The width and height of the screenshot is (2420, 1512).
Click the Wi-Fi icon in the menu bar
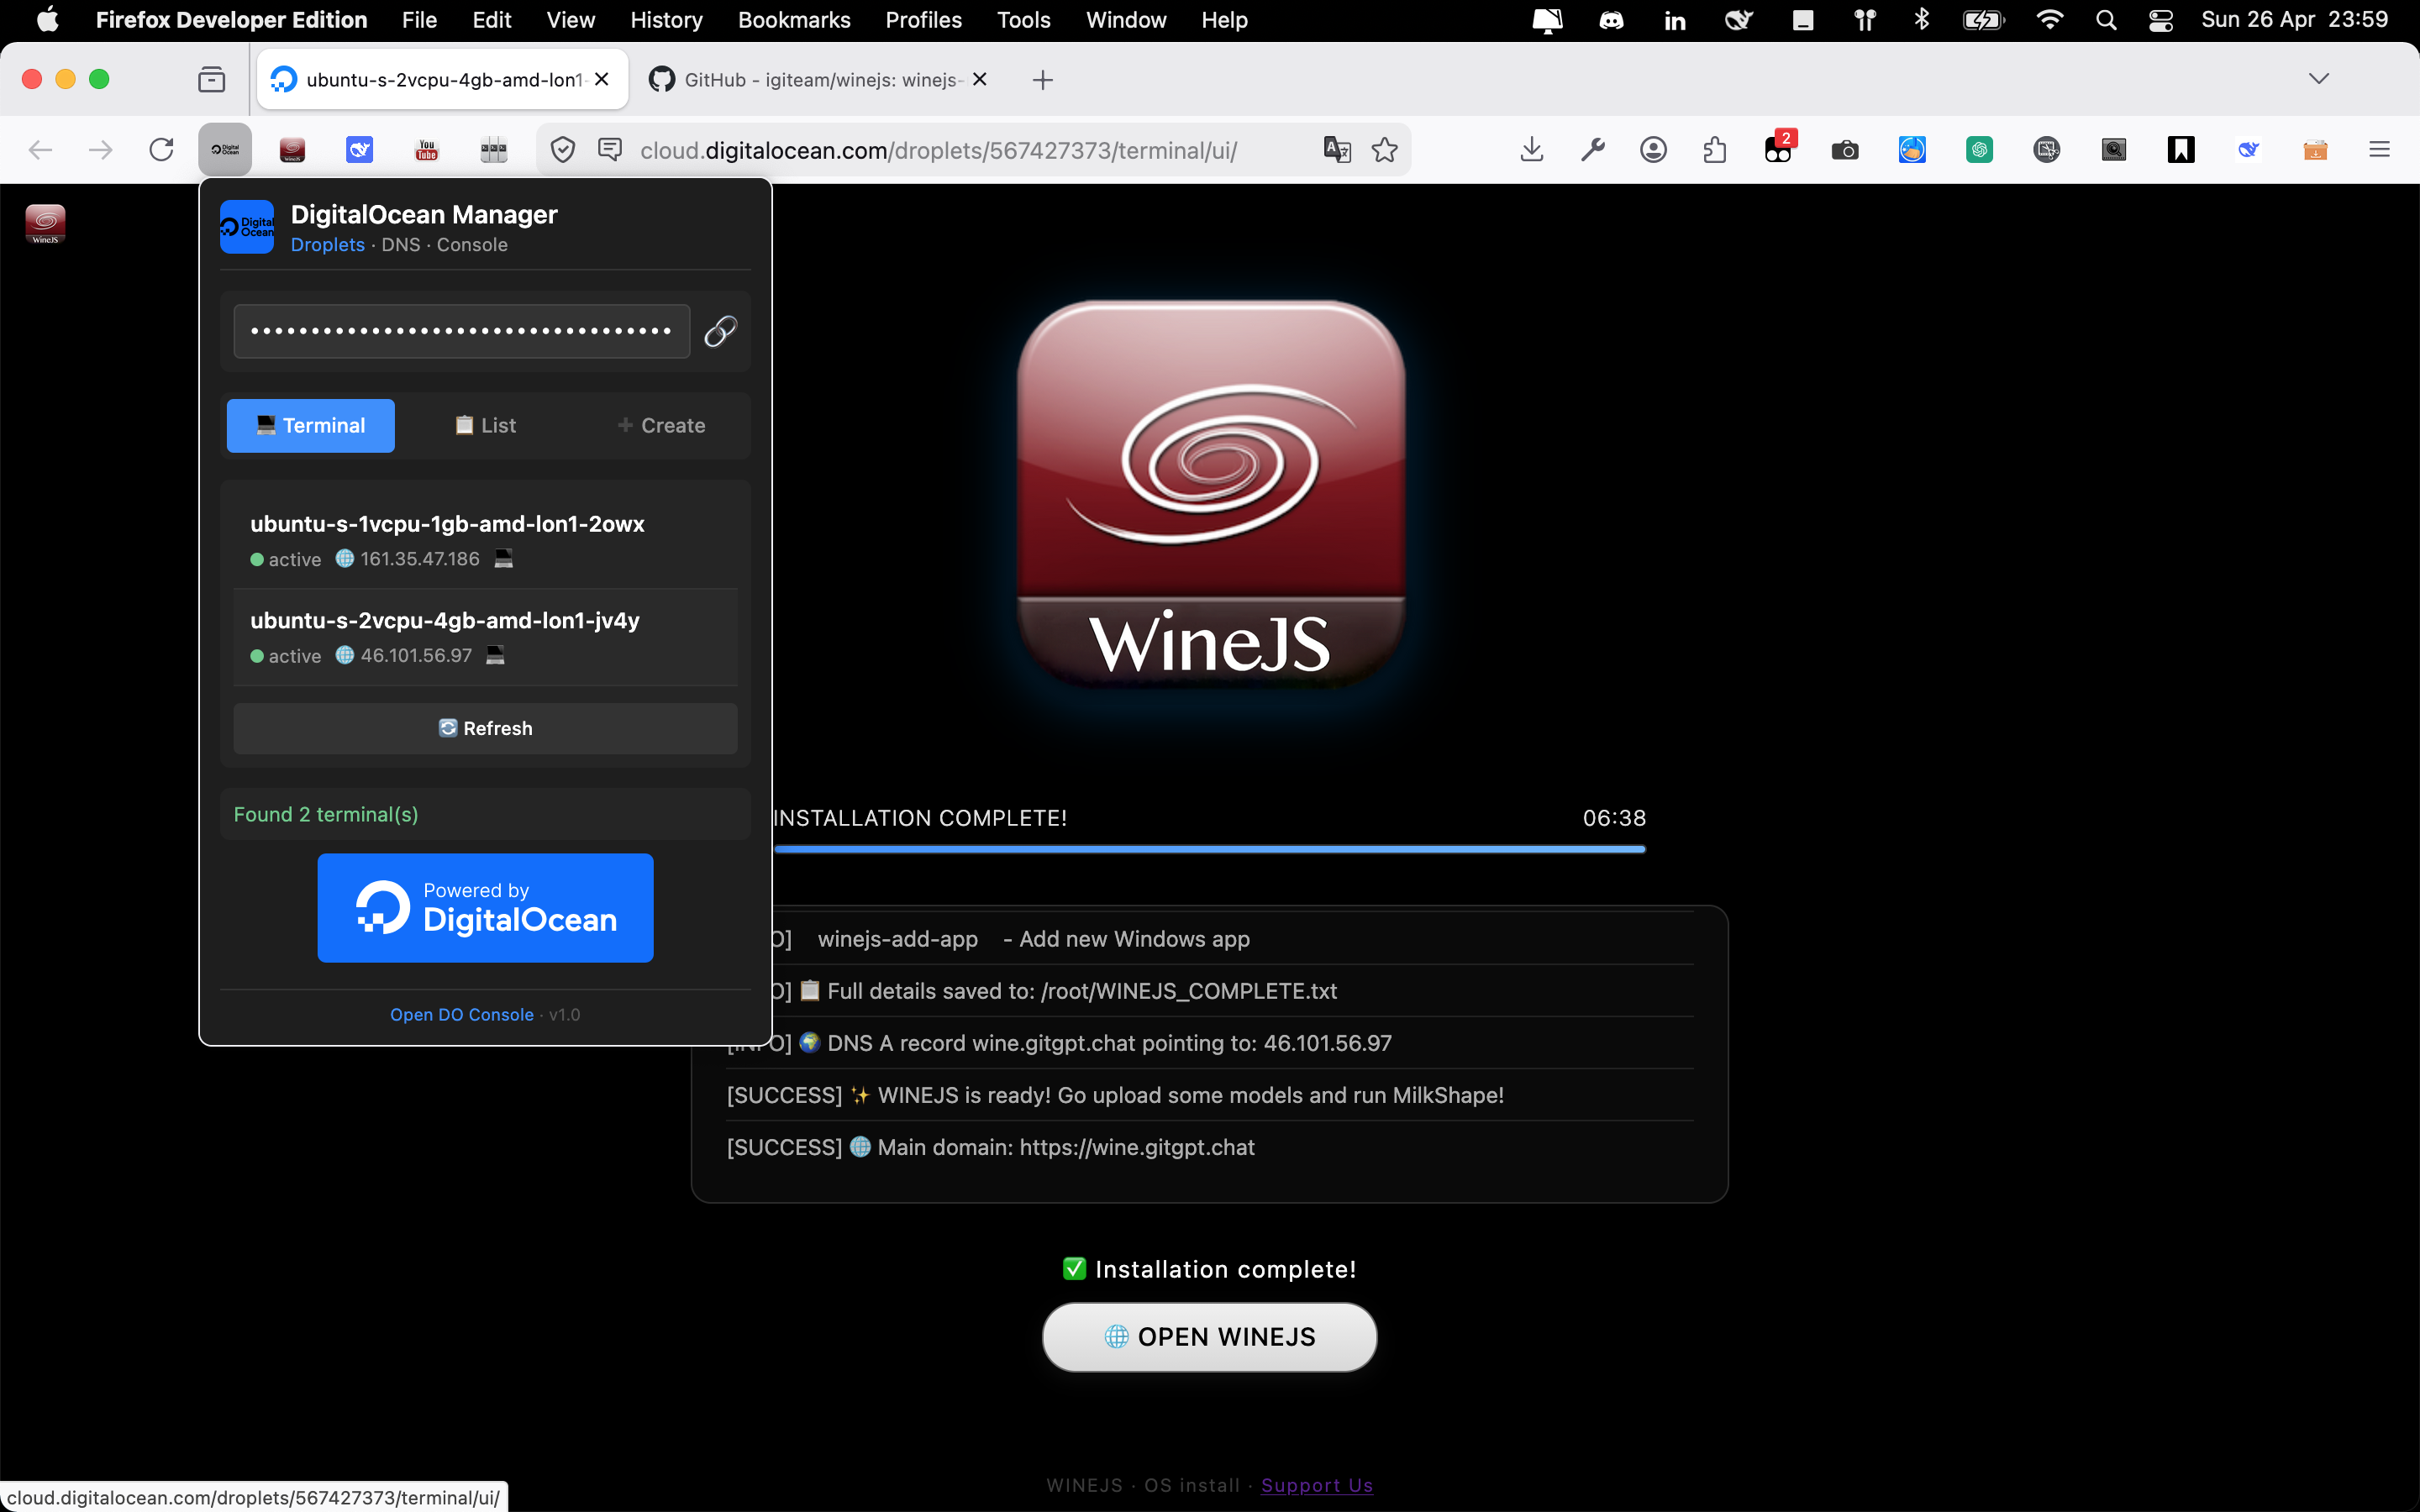coord(2050,20)
